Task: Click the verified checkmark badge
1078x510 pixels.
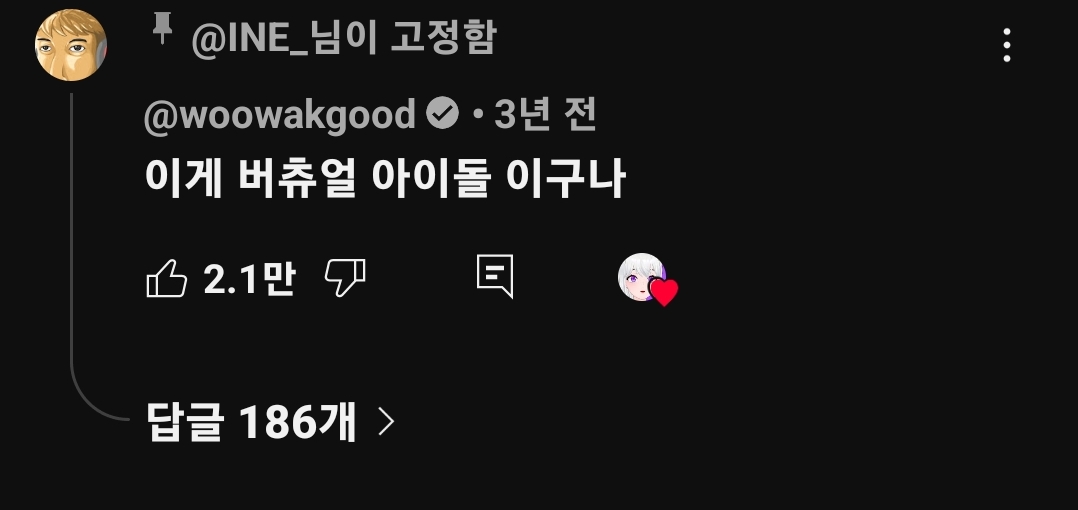Action: [x=442, y=113]
